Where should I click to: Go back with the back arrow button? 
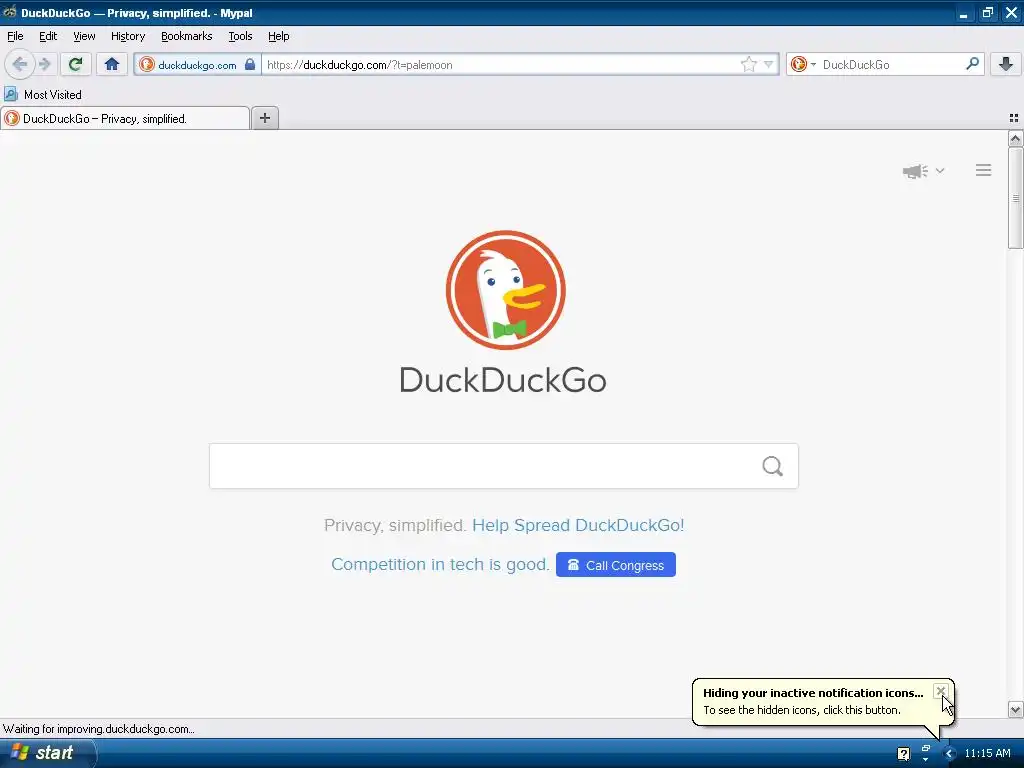19,64
